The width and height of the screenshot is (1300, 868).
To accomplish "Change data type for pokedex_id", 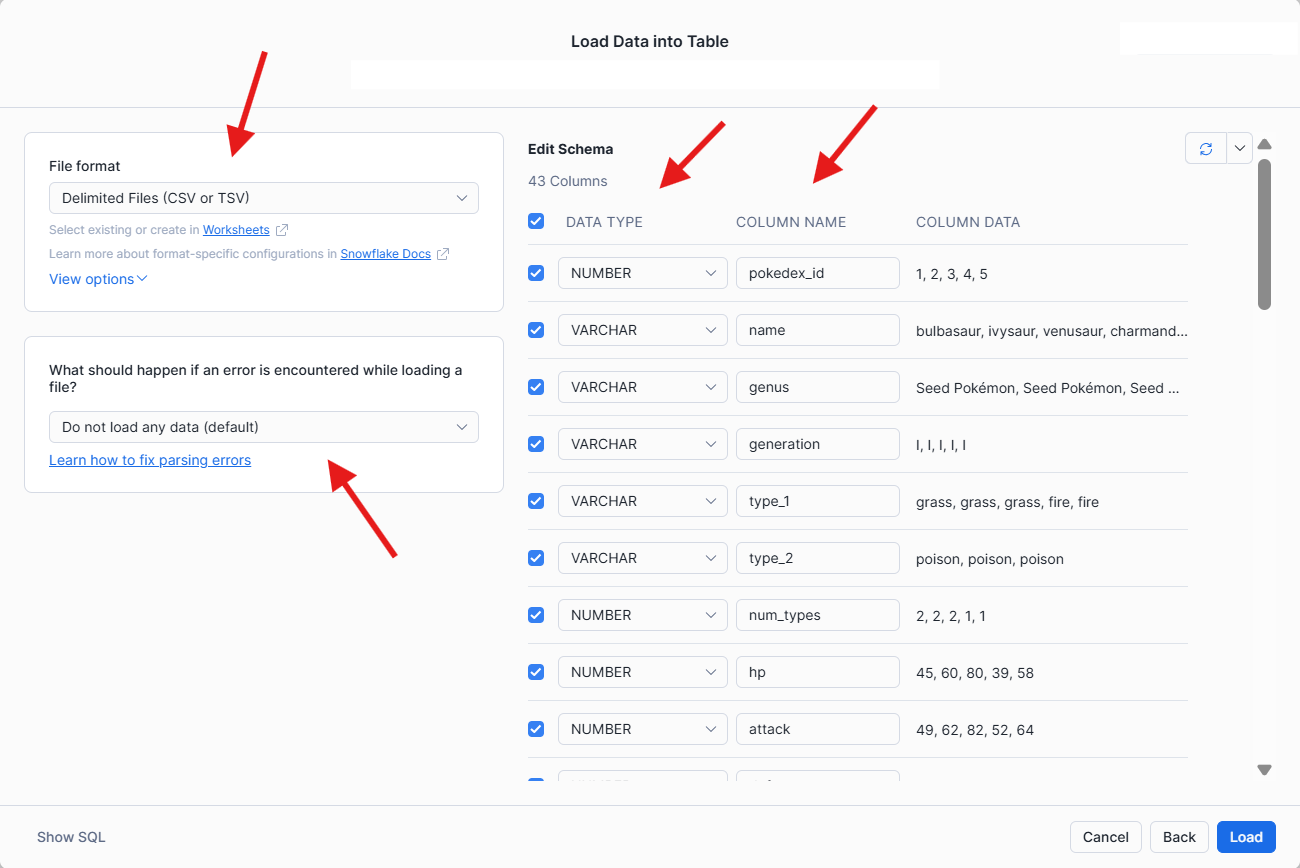I will click(643, 273).
